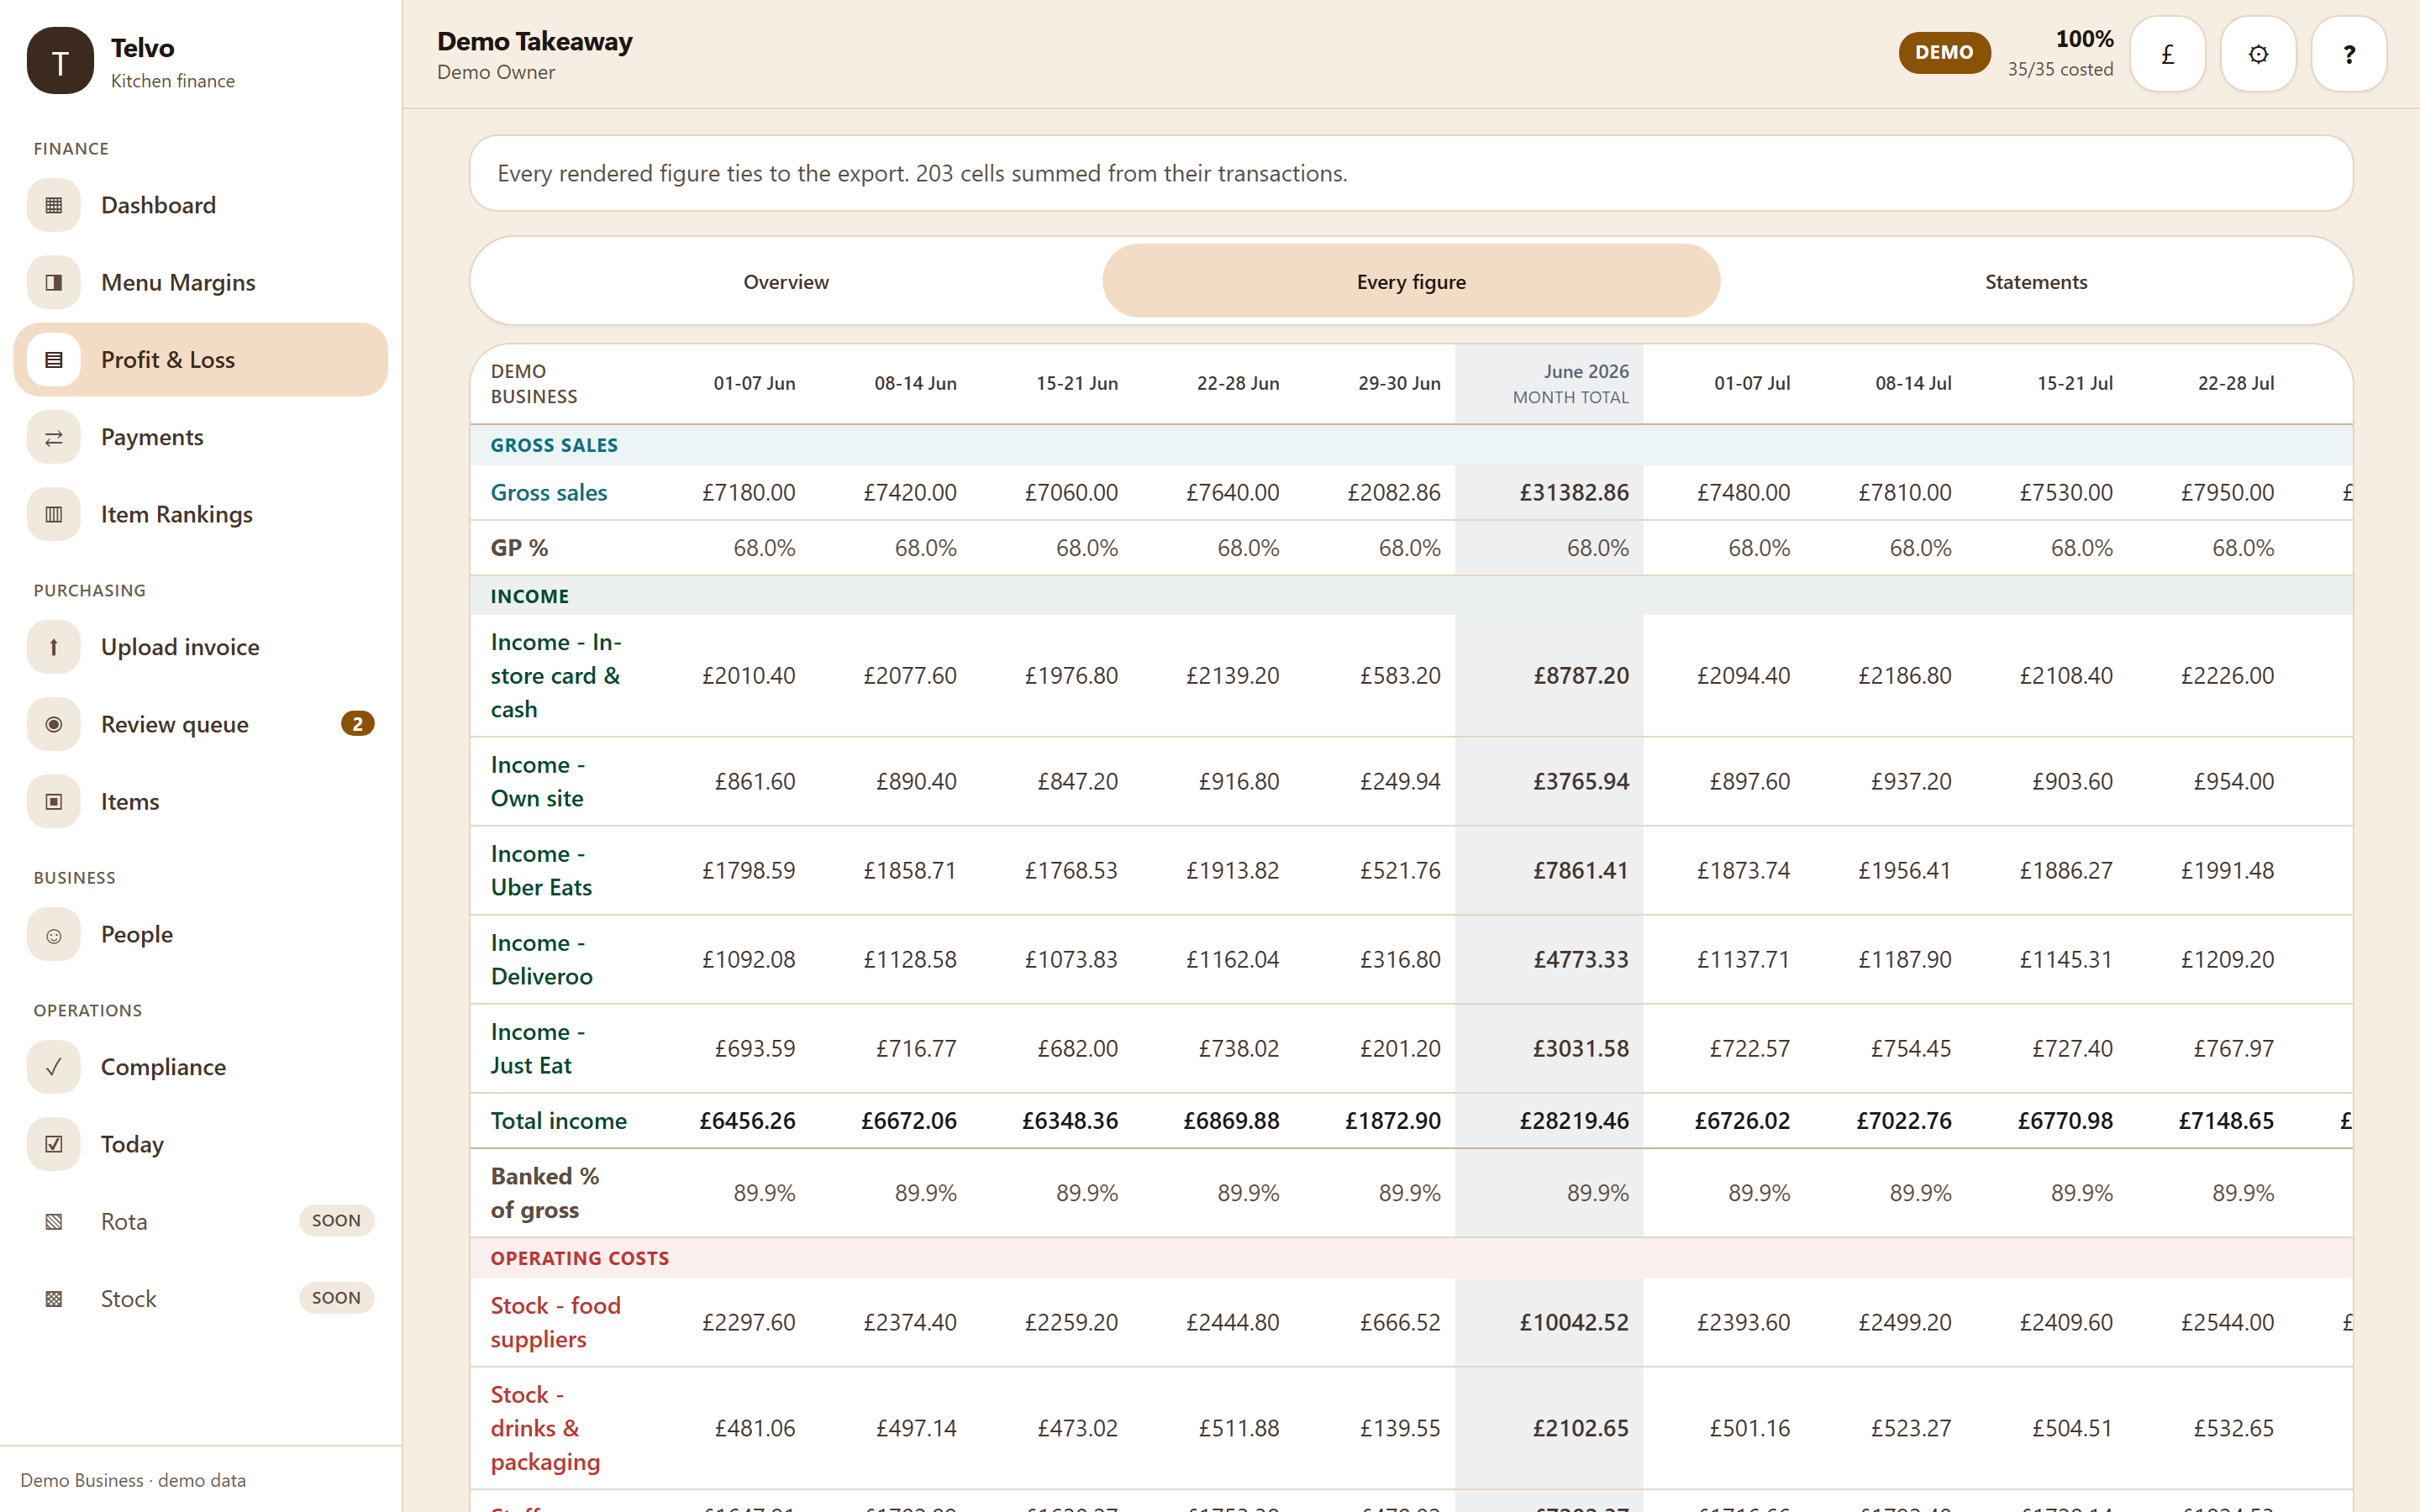Switch to the Overview tab
The width and height of the screenshot is (2420, 1512).
786,282
